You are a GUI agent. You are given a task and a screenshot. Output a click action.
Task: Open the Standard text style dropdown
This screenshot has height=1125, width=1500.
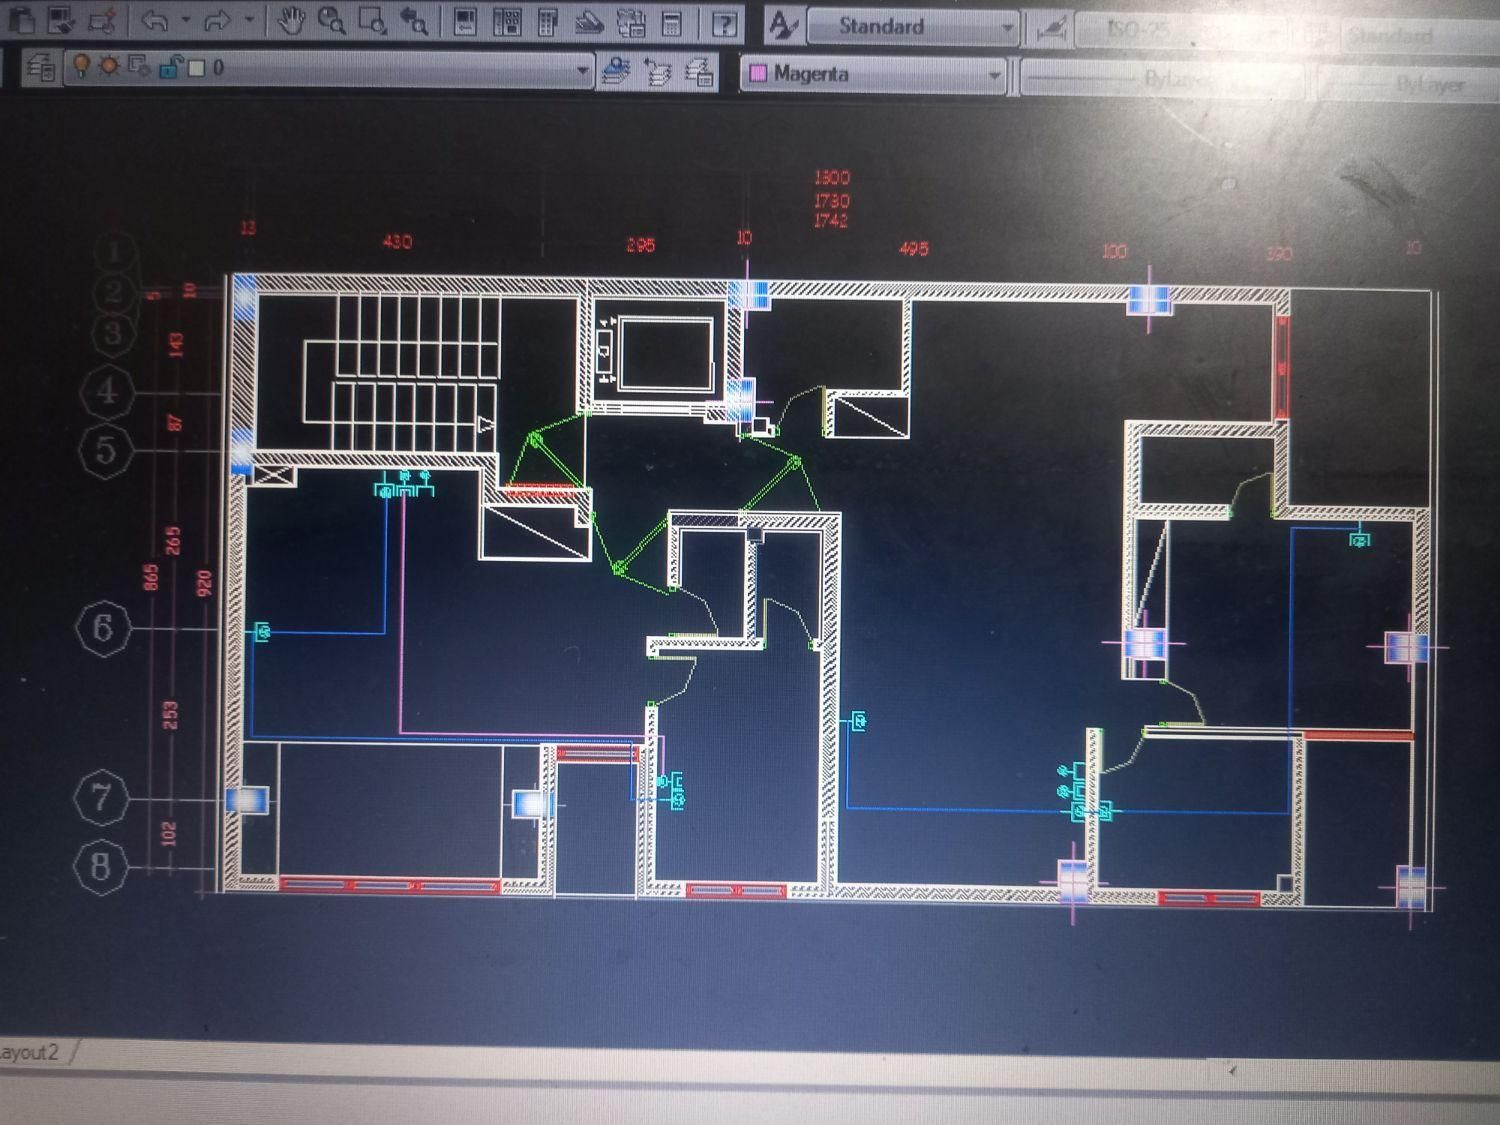pos(912,27)
